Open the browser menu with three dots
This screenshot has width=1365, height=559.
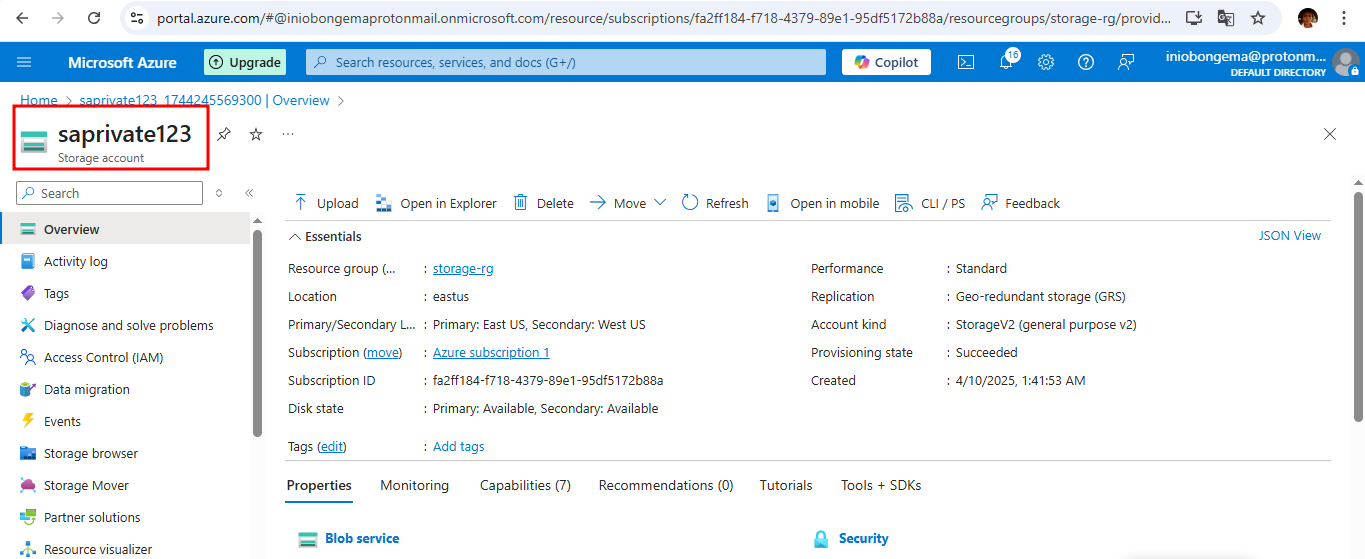coord(1343,18)
